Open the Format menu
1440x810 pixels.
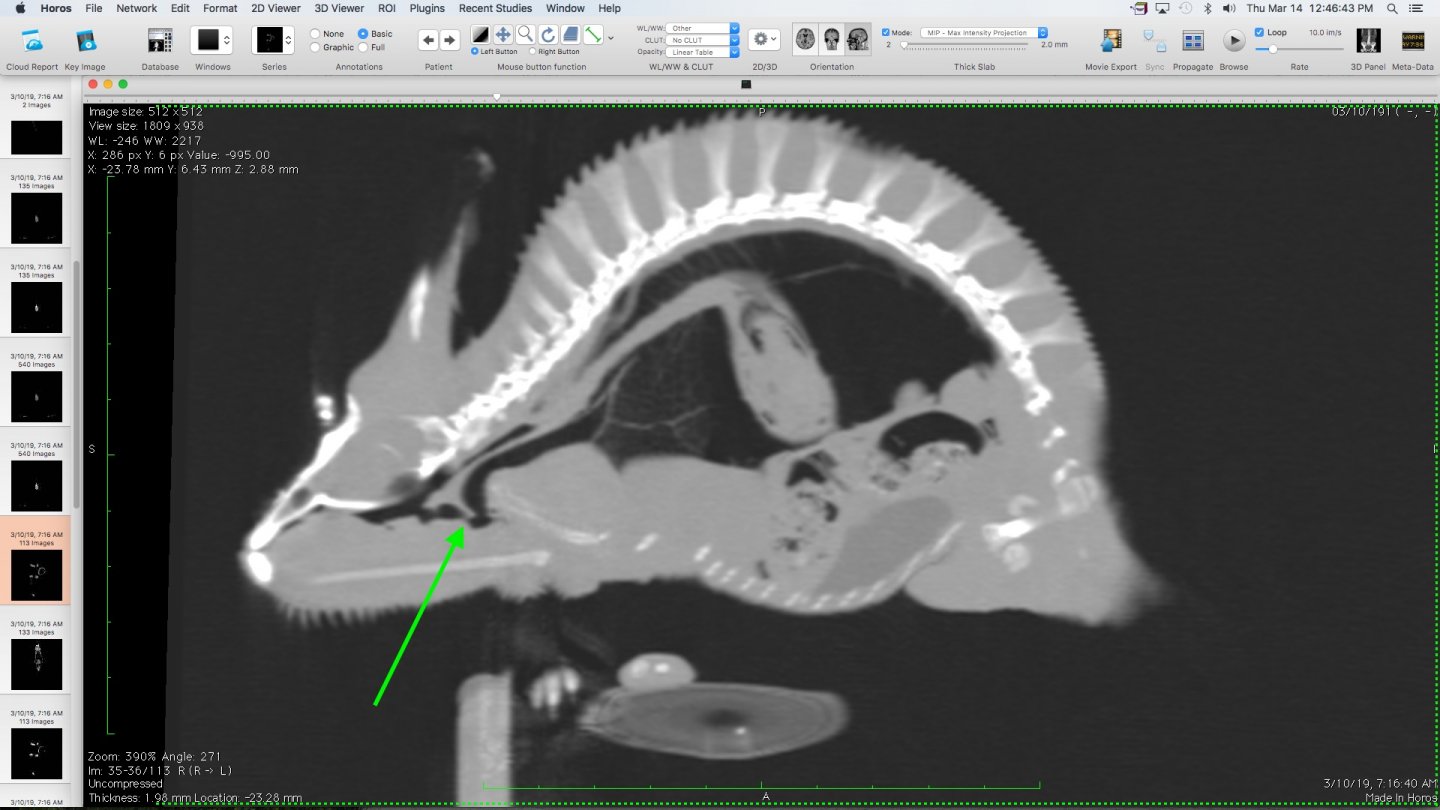coord(220,8)
